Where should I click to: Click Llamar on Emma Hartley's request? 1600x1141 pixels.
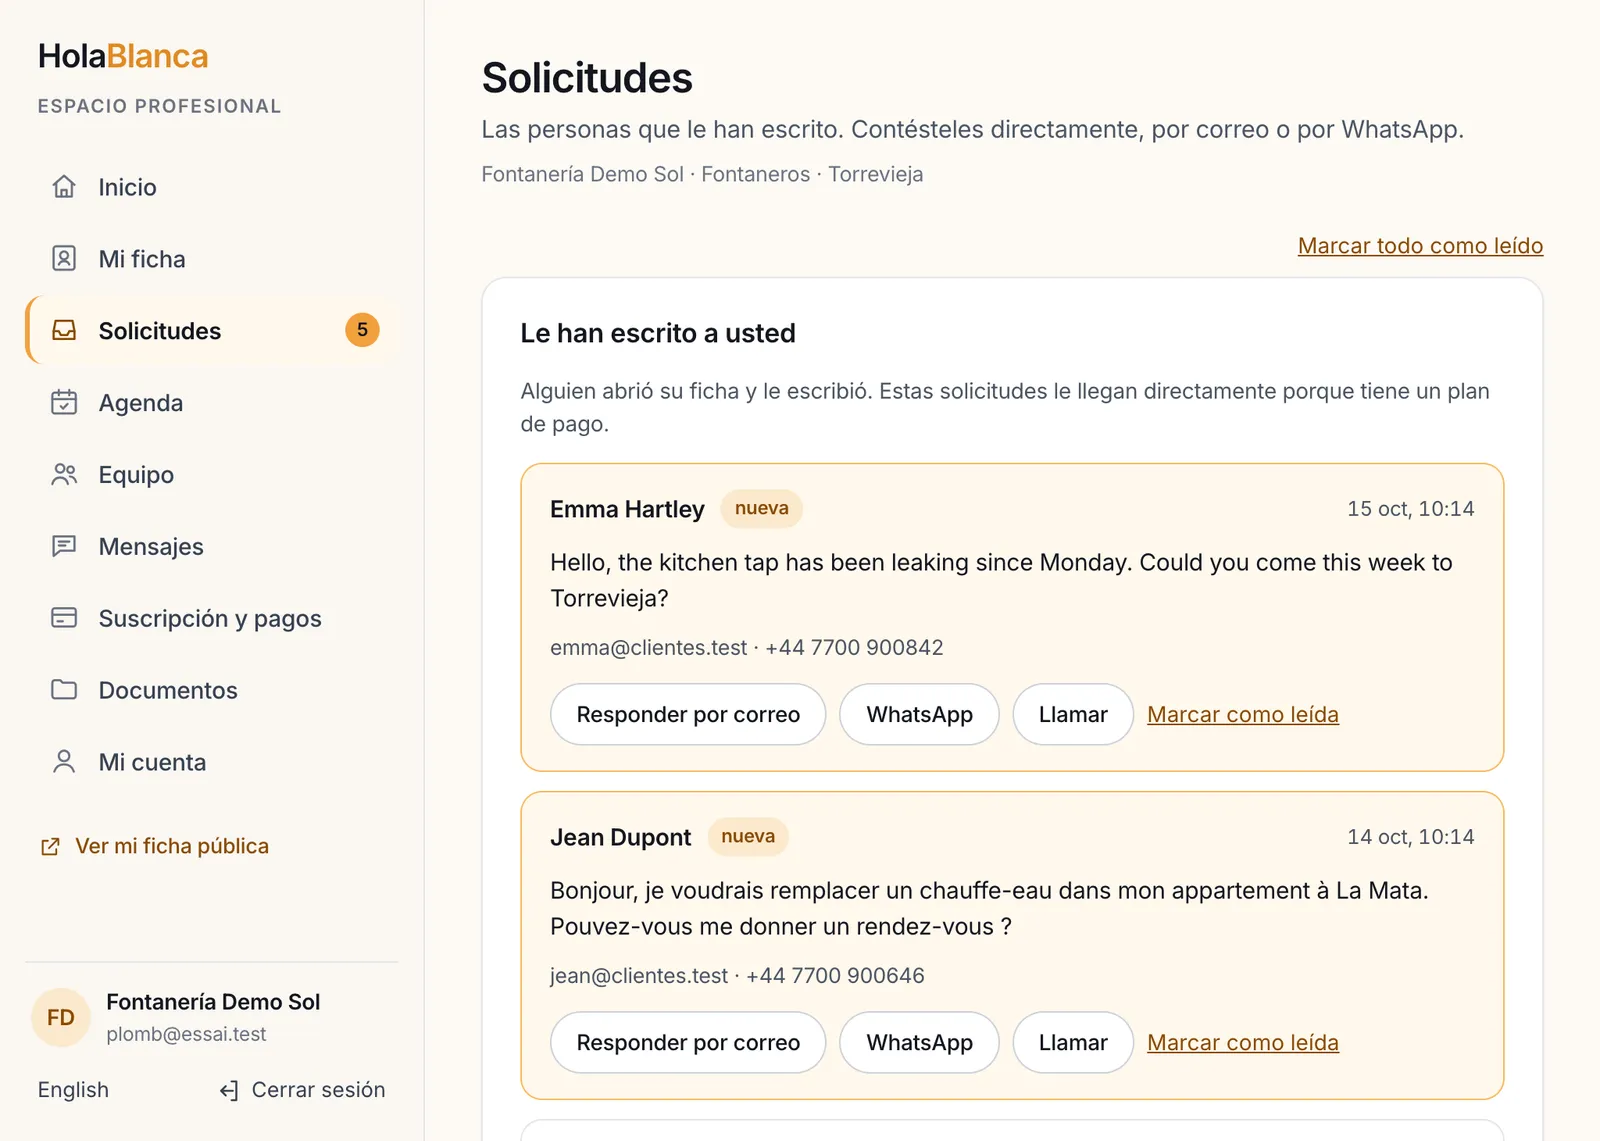point(1073,714)
